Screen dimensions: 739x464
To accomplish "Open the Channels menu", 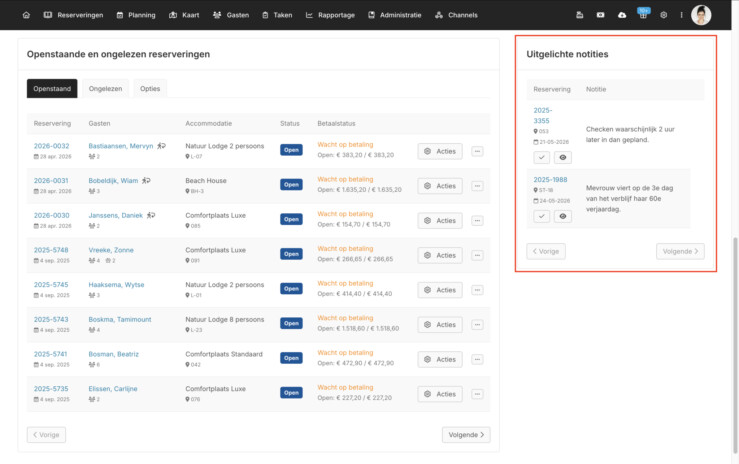I will point(456,15).
